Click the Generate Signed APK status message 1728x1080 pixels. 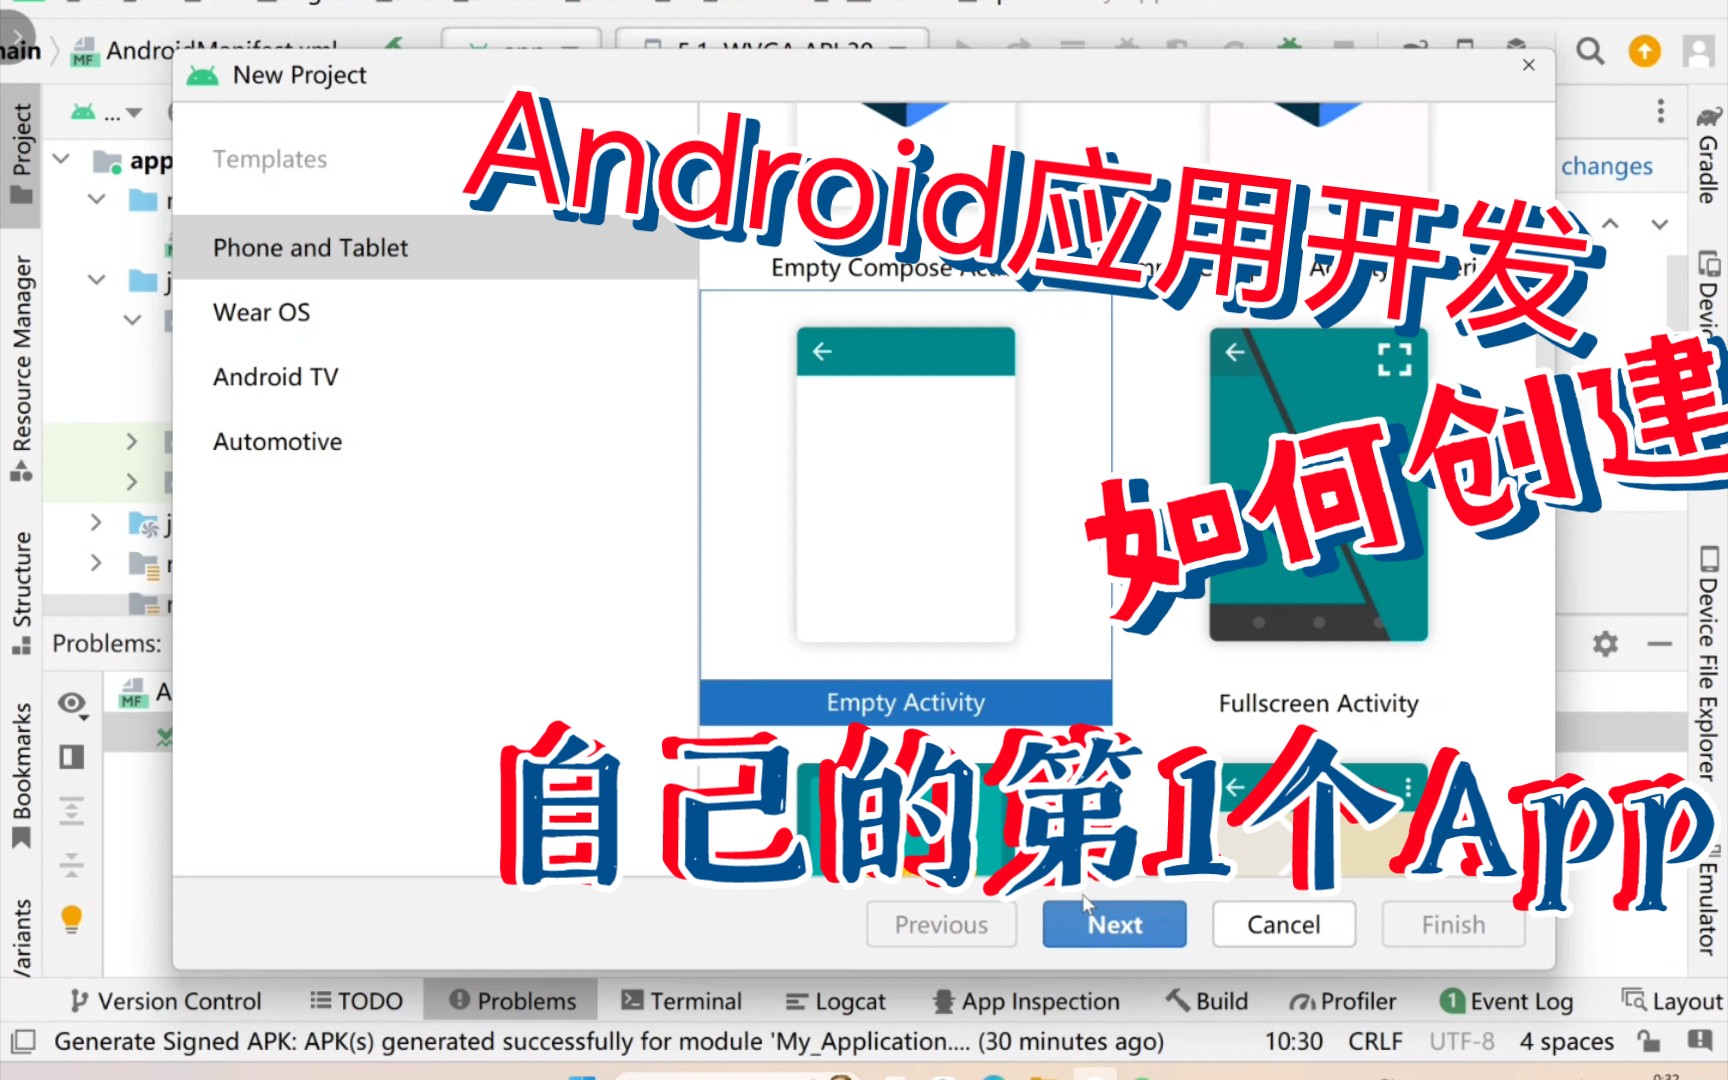click(x=608, y=1042)
